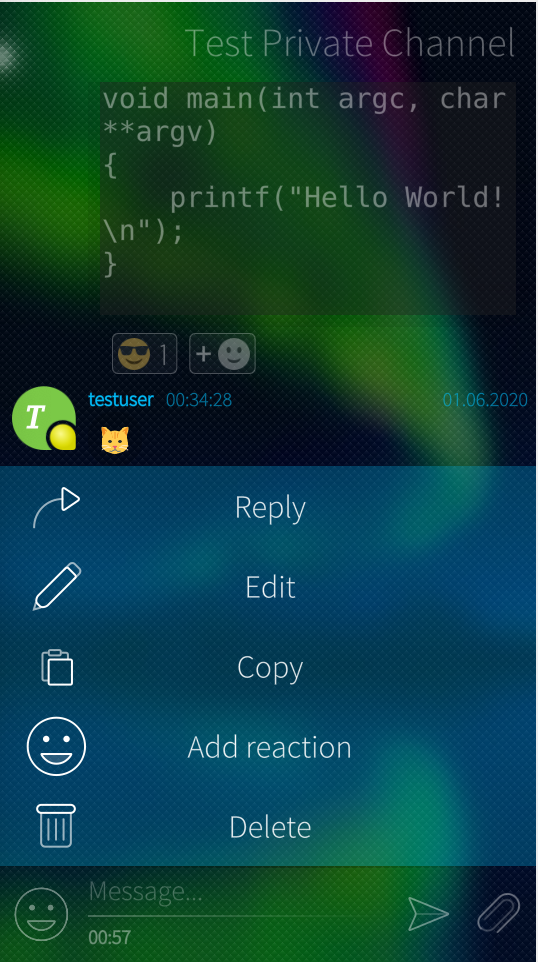Click the plus smiley add-reaction button

222,353
